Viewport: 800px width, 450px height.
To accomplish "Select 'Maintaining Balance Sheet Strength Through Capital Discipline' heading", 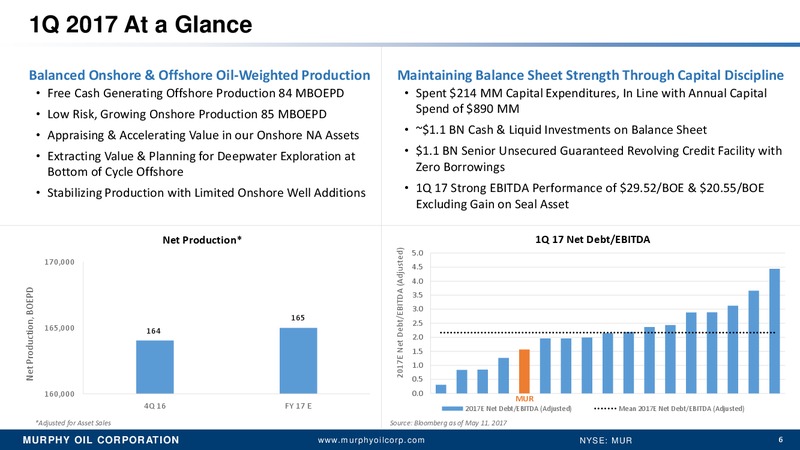I will pyautogui.click(x=590, y=75).
